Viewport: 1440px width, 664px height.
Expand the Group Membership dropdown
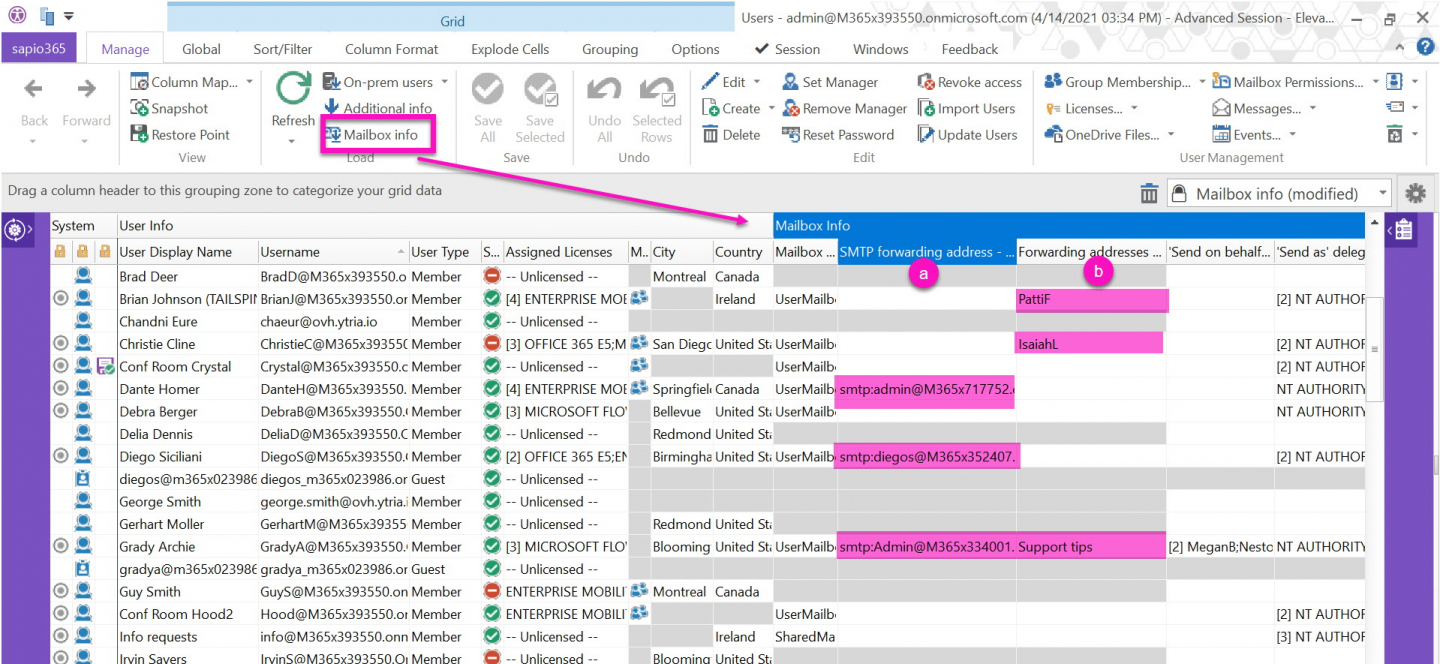point(1202,82)
